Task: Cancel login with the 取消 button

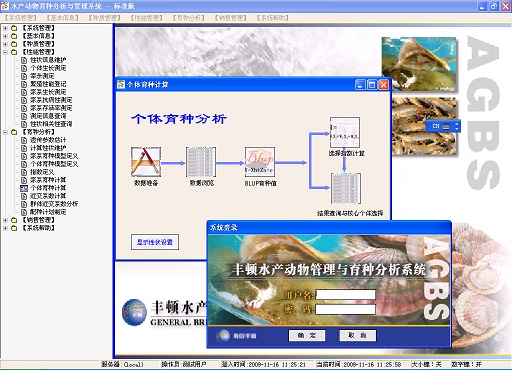Action: (358, 335)
